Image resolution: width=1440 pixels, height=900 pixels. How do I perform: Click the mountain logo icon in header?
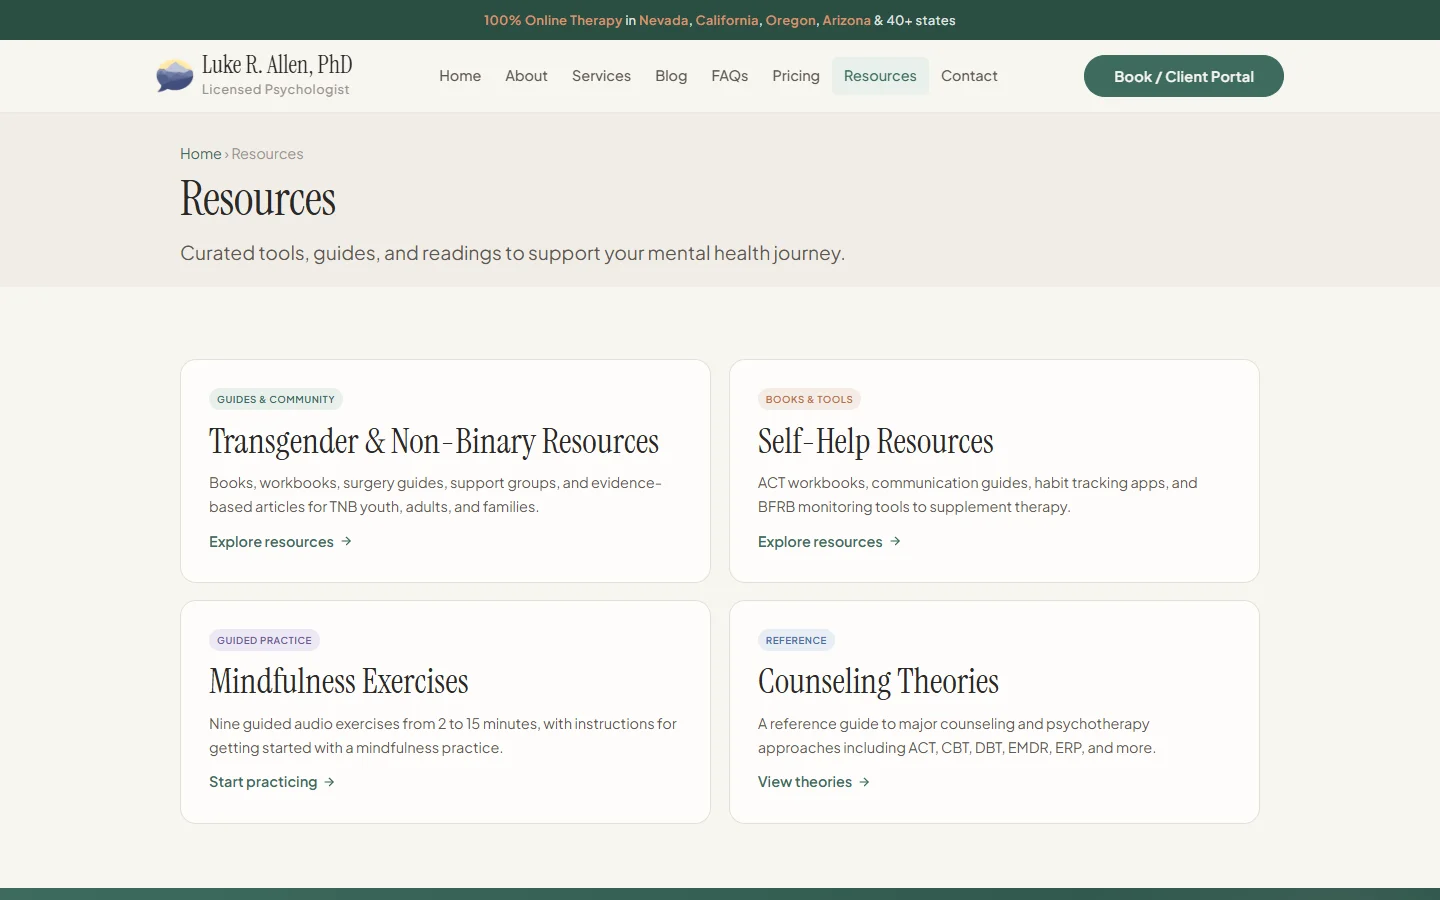[x=175, y=76]
